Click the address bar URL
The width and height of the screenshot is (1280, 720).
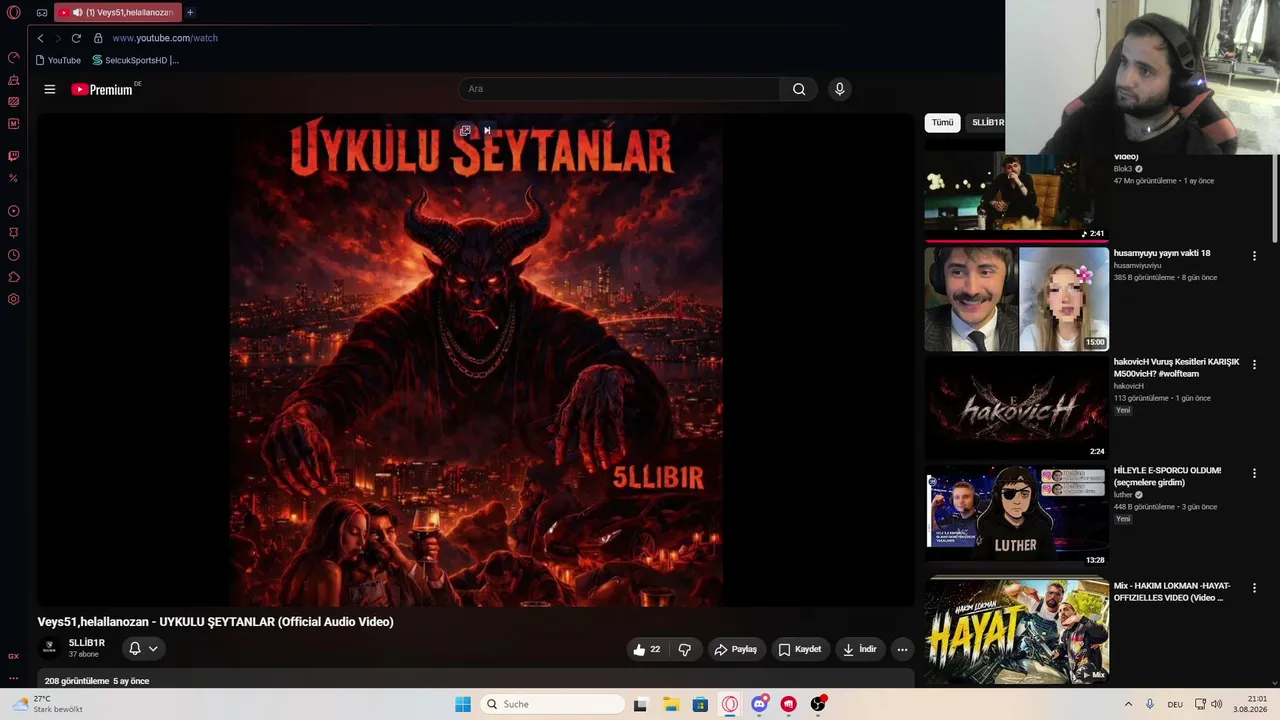[x=165, y=38]
